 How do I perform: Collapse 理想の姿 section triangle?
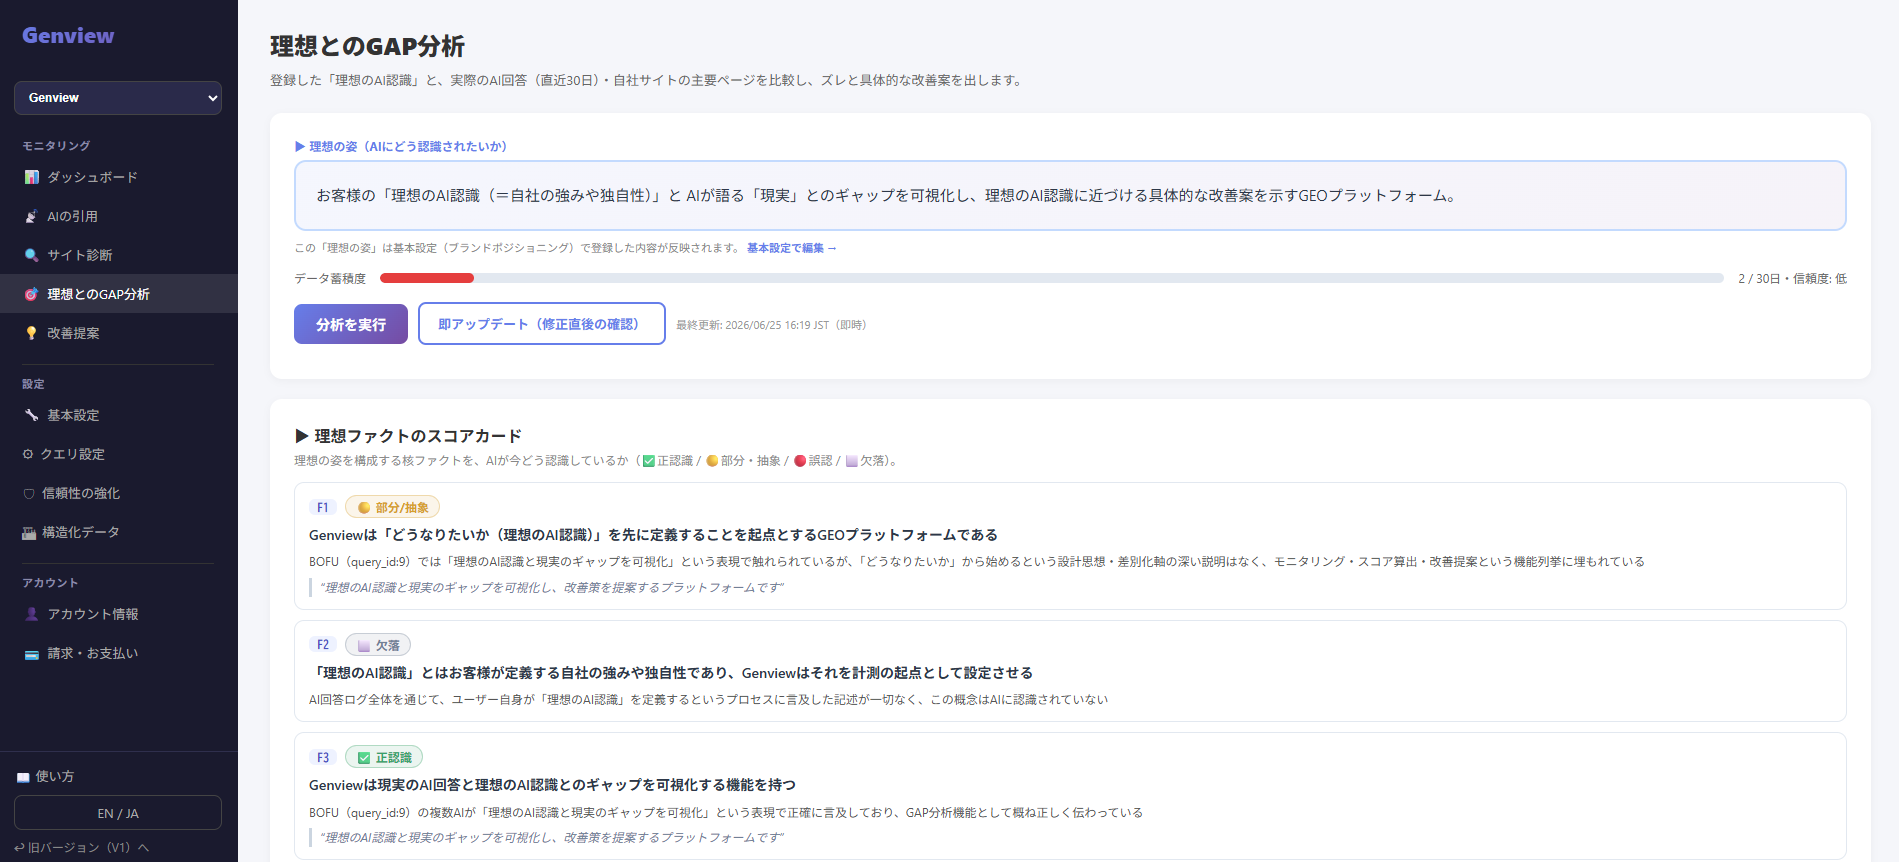click(x=300, y=146)
